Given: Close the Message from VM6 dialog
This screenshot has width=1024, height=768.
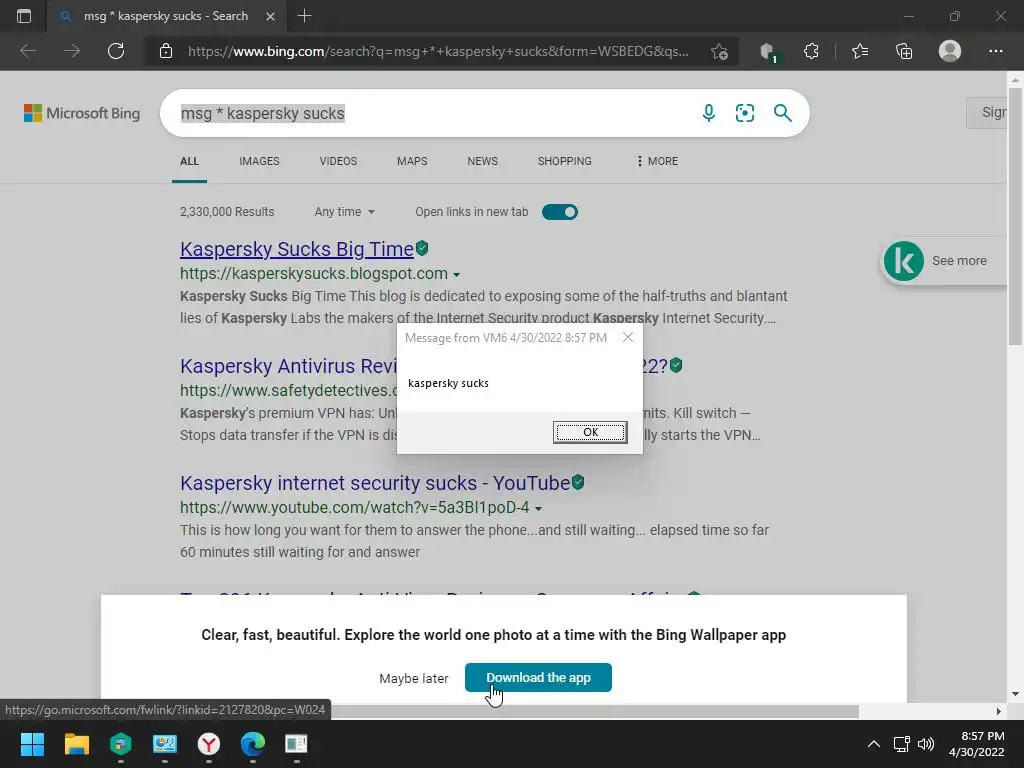Looking at the screenshot, I should (x=628, y=337).
